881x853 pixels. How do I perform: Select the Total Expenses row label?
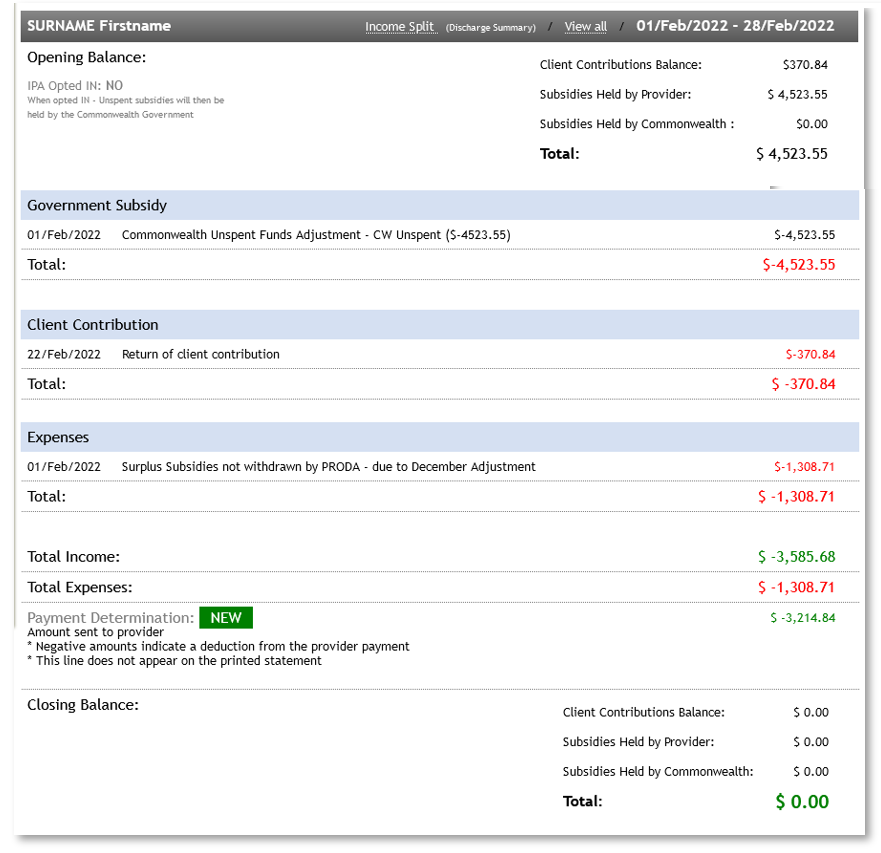pyautogui.click(x=79, y=587)
